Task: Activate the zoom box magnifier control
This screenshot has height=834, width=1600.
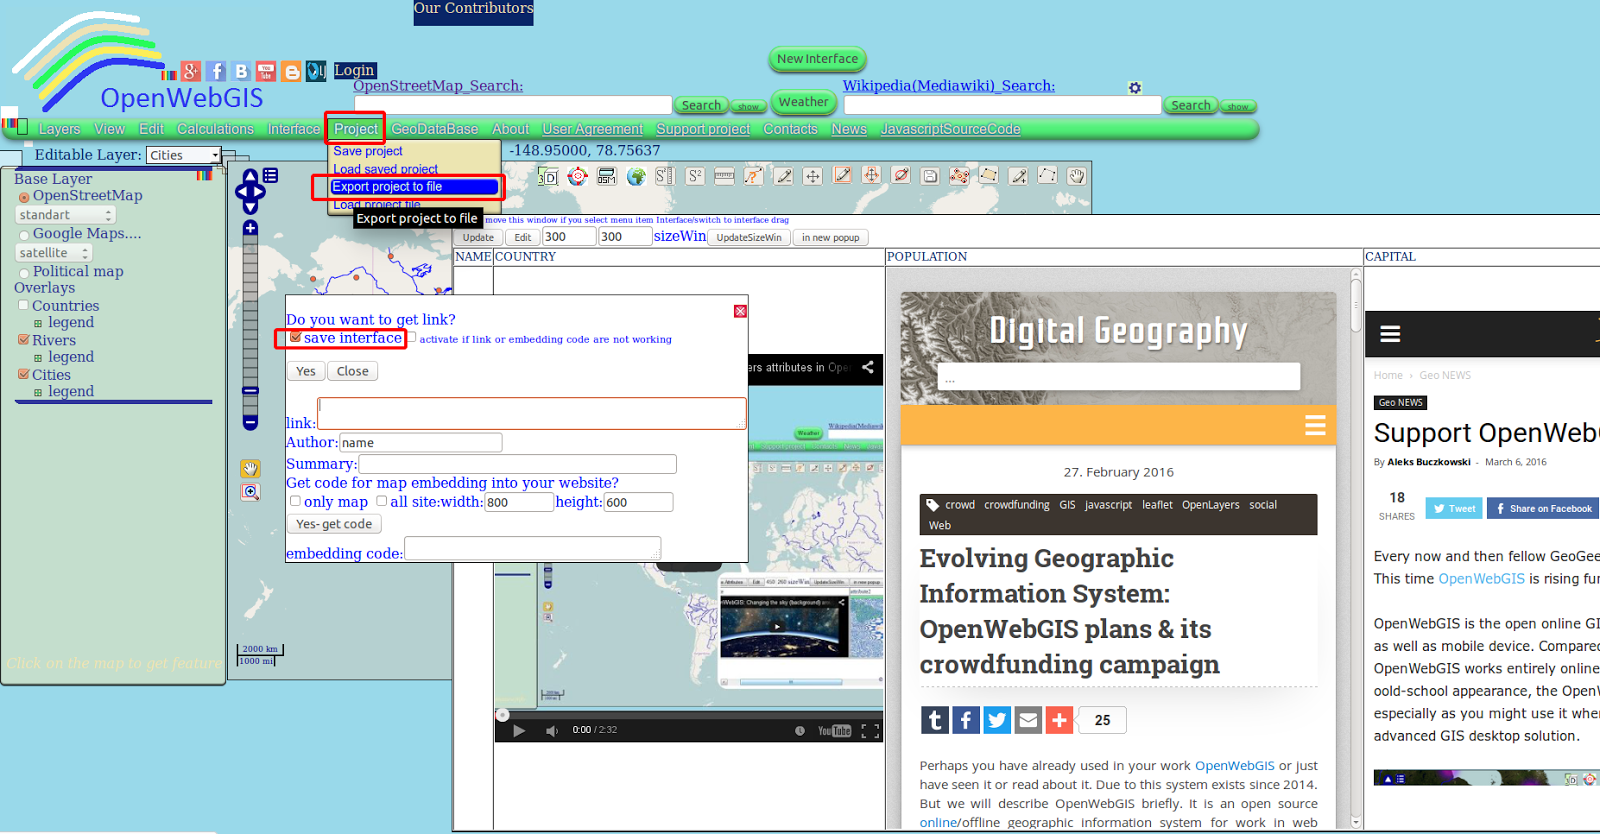Action: coord(250,492)
